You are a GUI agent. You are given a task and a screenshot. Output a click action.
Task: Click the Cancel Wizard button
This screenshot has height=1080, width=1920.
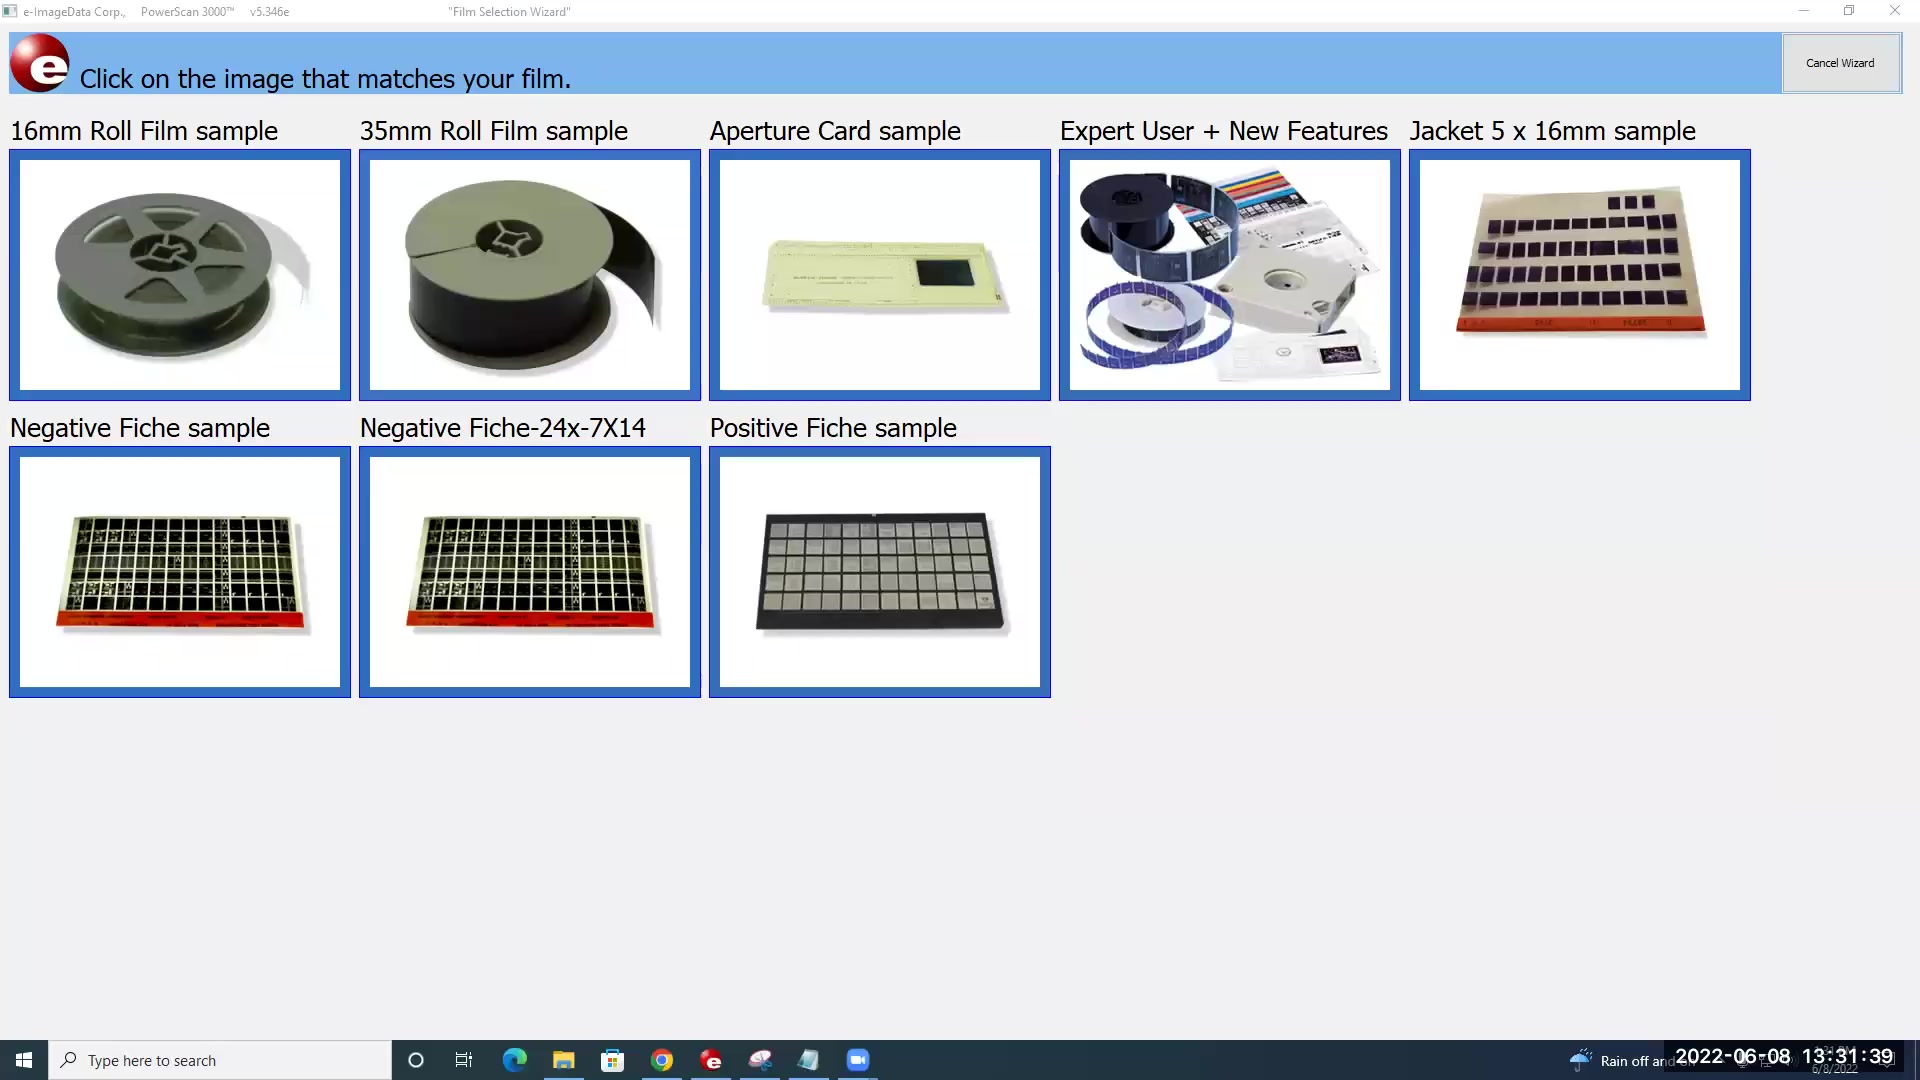1840,62
